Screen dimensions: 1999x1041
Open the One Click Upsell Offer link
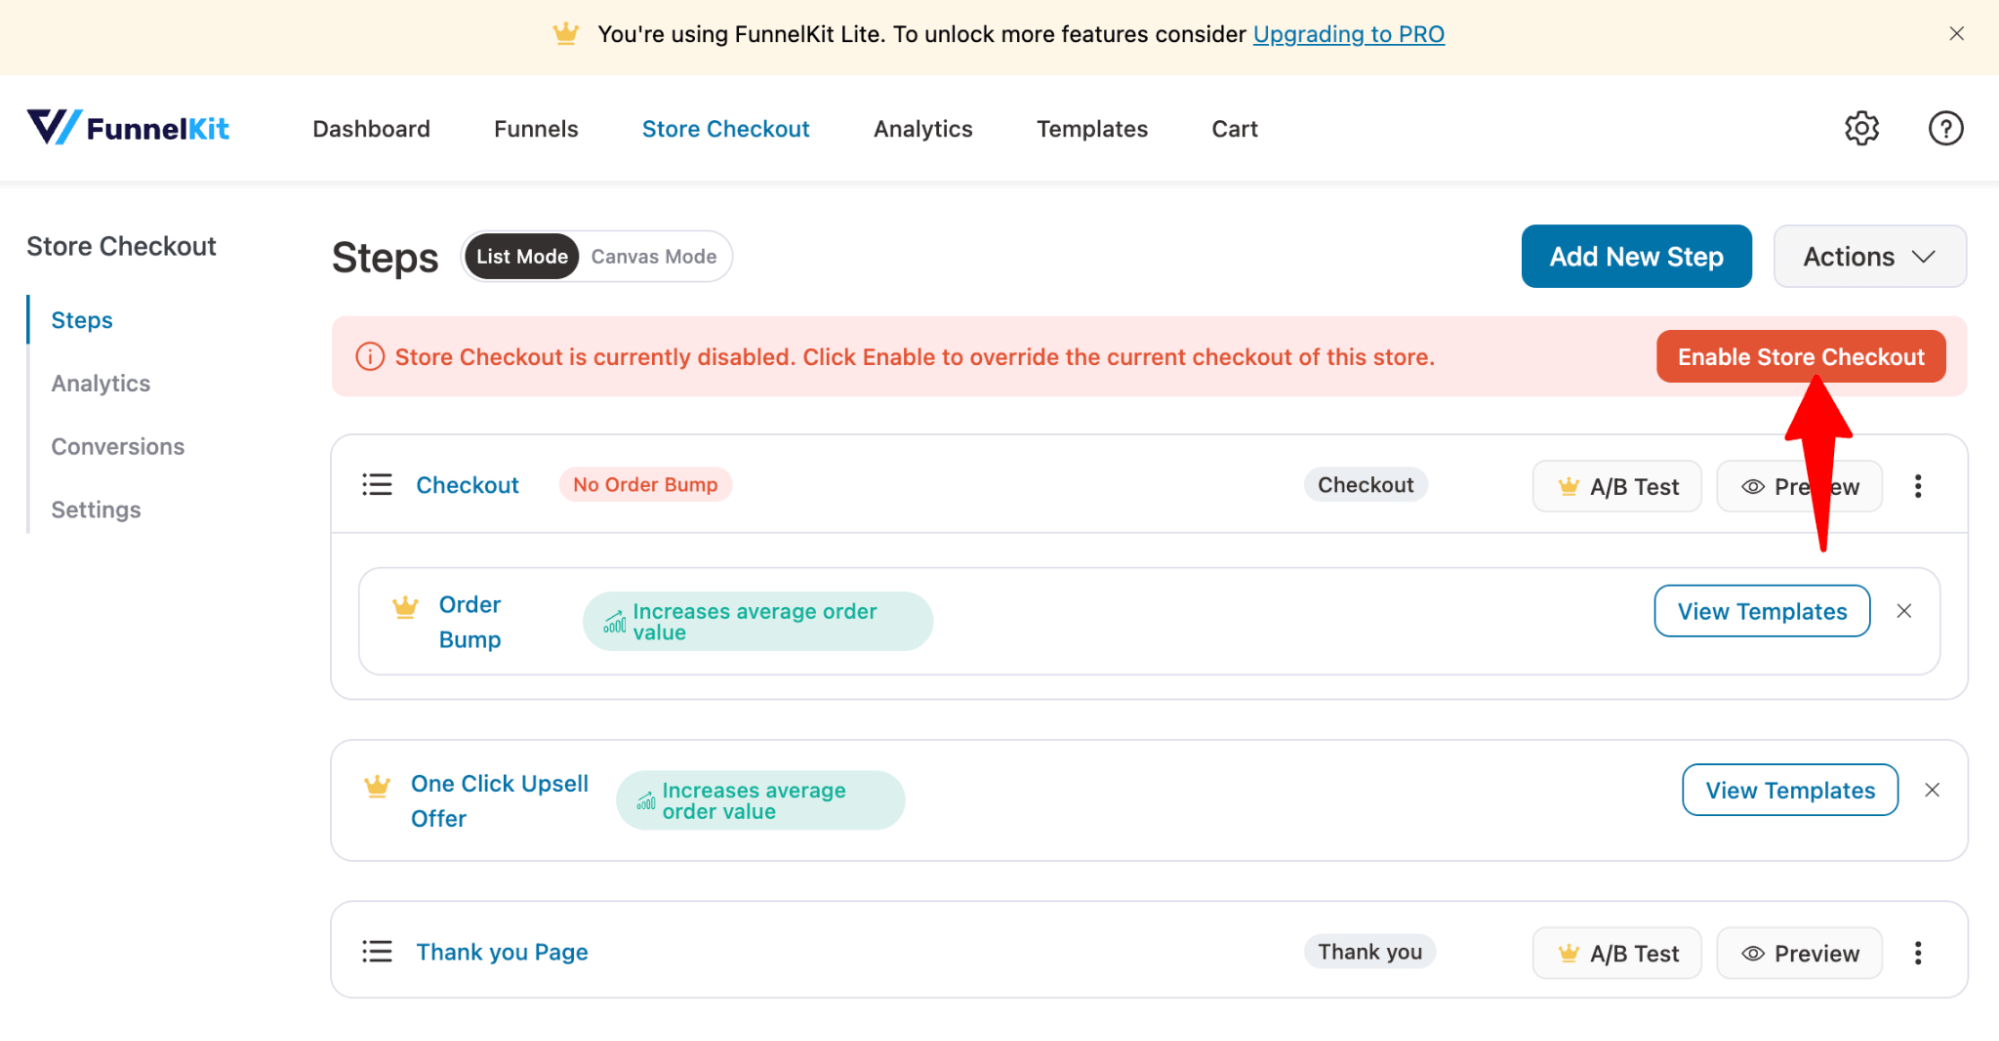click(x=499, y=801)
